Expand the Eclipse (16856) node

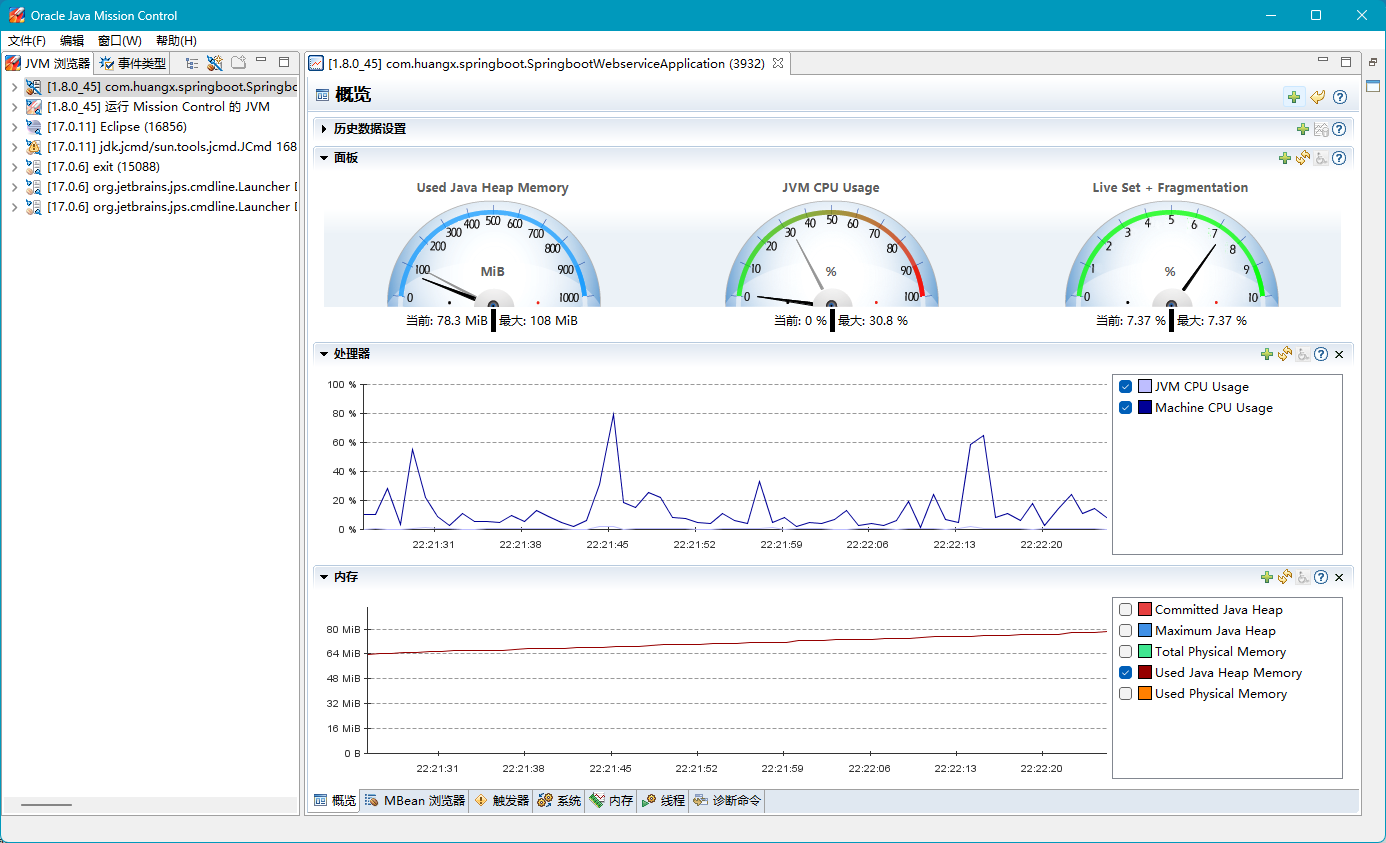coord(14,127)
